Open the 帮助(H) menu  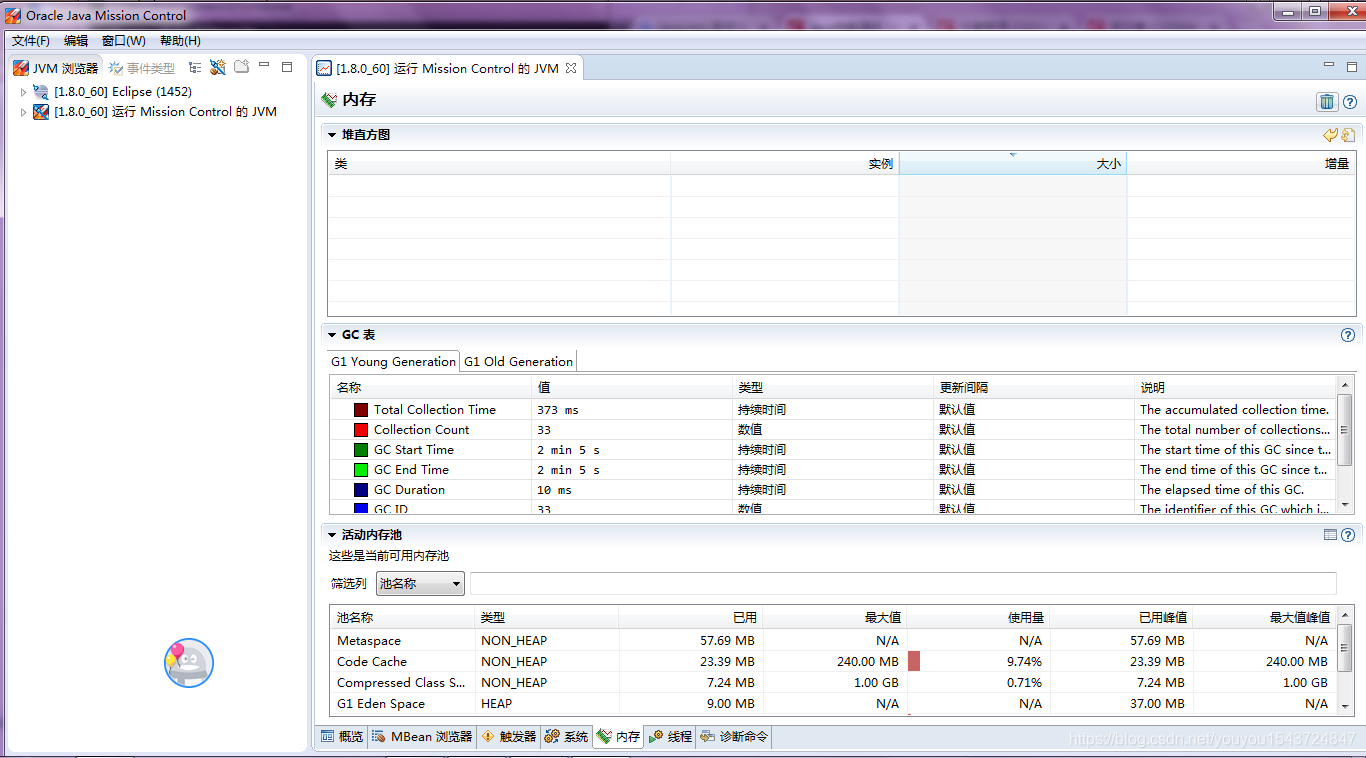(180, 41)
